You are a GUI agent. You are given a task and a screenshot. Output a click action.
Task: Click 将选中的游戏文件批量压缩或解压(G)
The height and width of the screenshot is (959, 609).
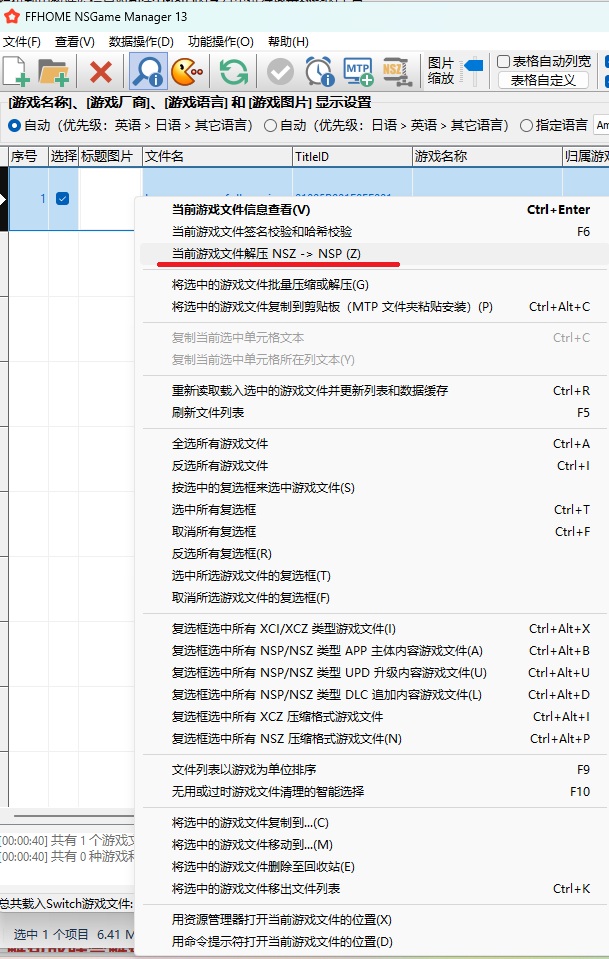point(374,285)
